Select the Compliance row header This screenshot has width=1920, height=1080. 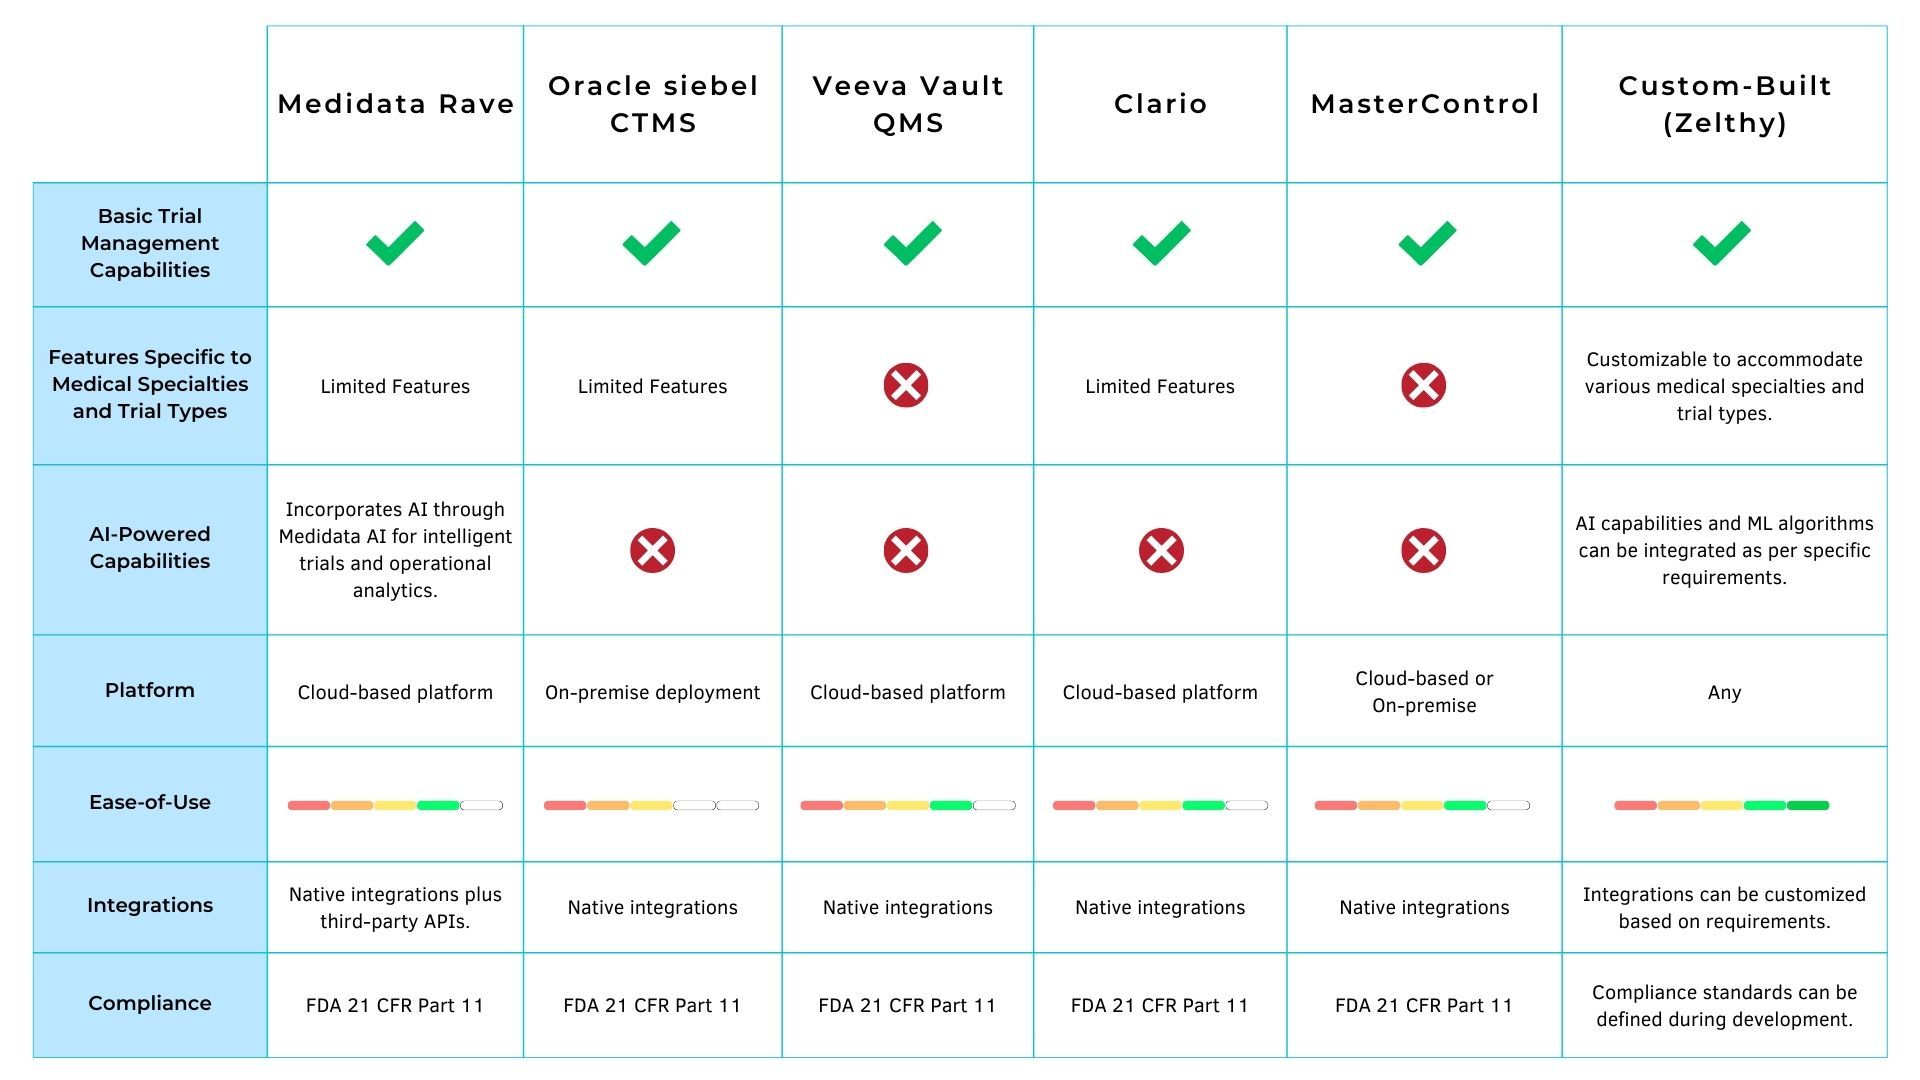(x=150, y=1004)
